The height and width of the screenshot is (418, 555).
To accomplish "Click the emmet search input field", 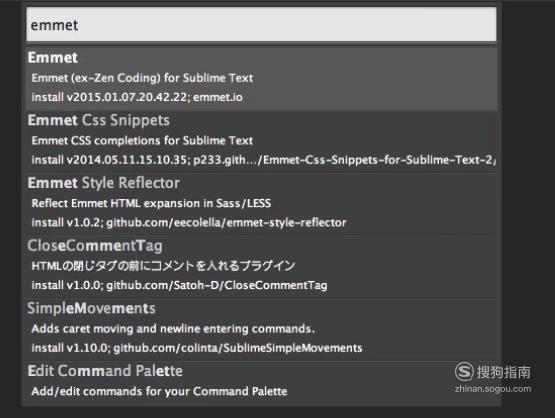I will 261,25.
